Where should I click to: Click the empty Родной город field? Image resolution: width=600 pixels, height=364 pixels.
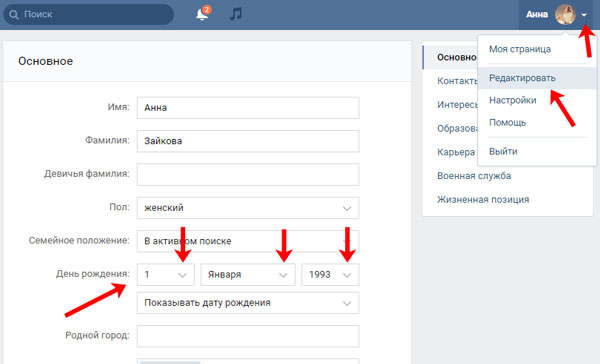tap(248, 336)
